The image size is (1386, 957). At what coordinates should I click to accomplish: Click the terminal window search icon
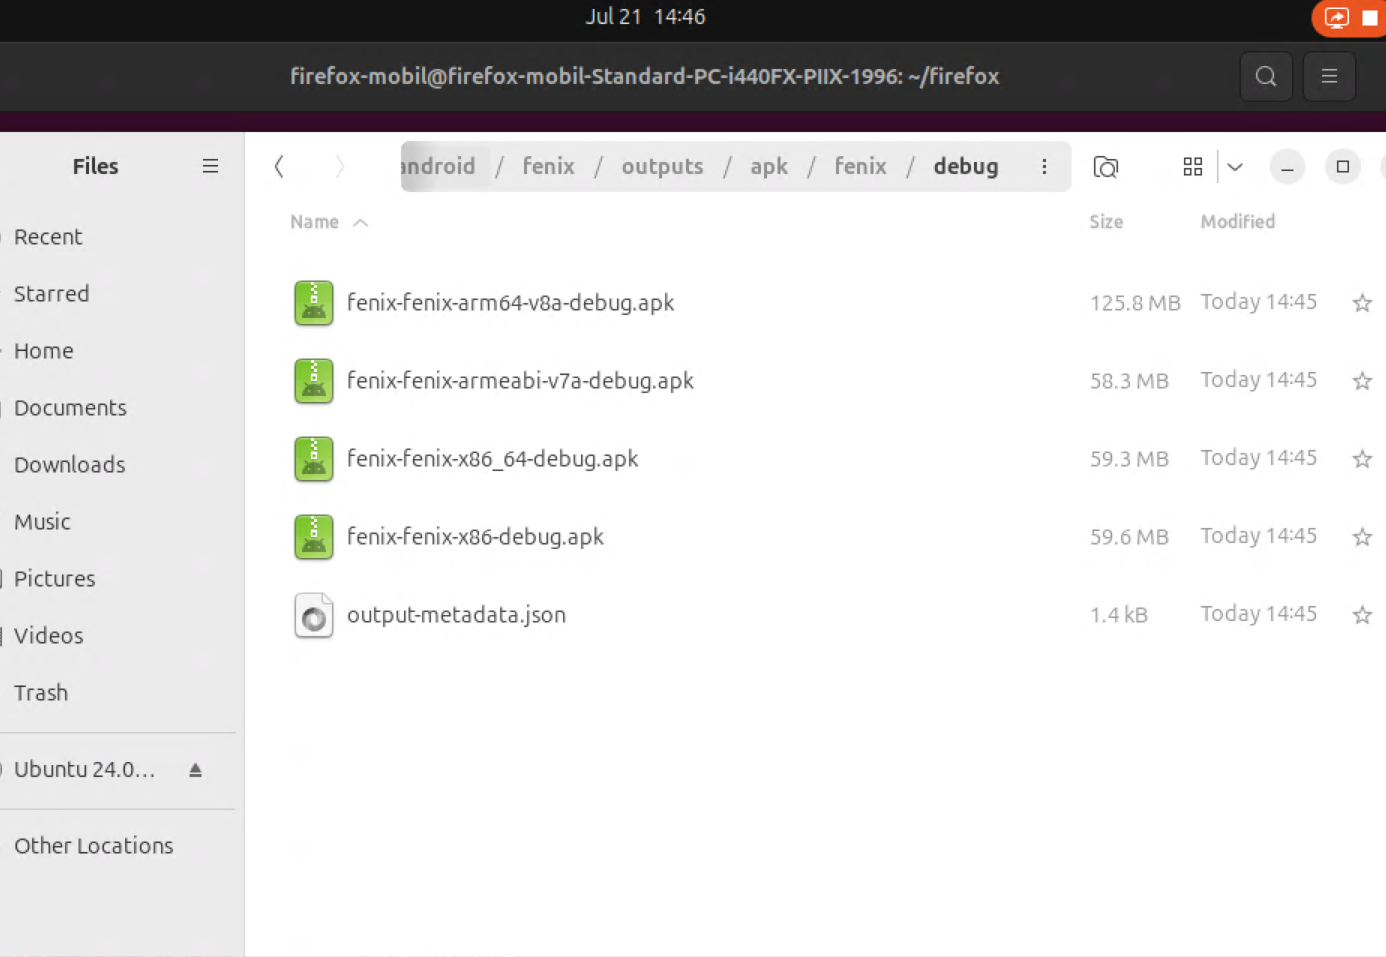coord(1266,76)
